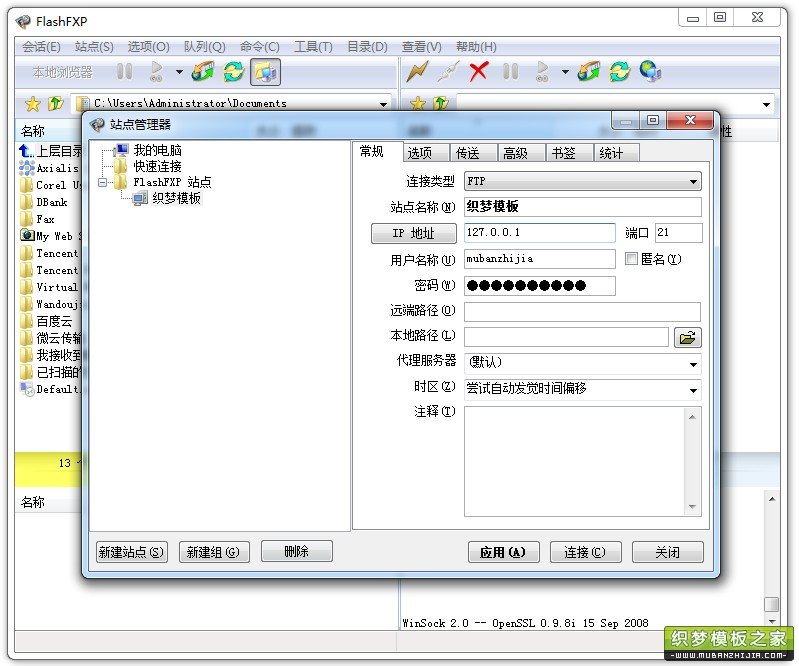Image resolution: width=799 pixels, height=666 pixels.
Task: Click the 删除 button
Action: [297, 551]
